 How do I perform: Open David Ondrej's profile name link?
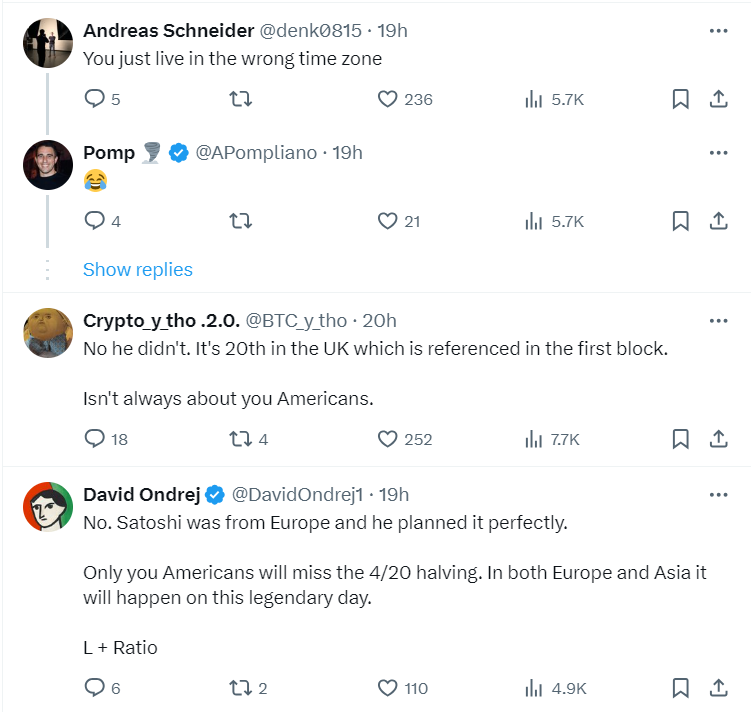tap(141, 495)
